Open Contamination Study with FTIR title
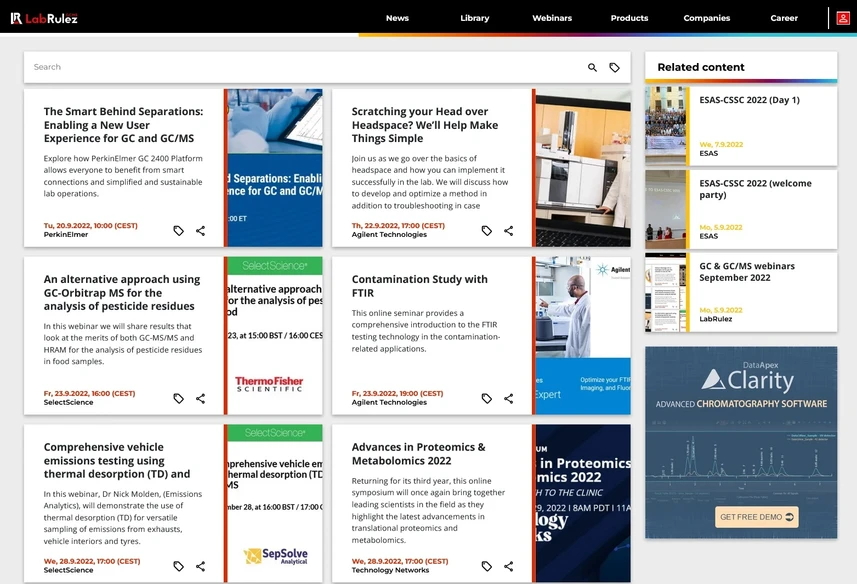This screenshot has height=584, width=857. pos(419,286)
